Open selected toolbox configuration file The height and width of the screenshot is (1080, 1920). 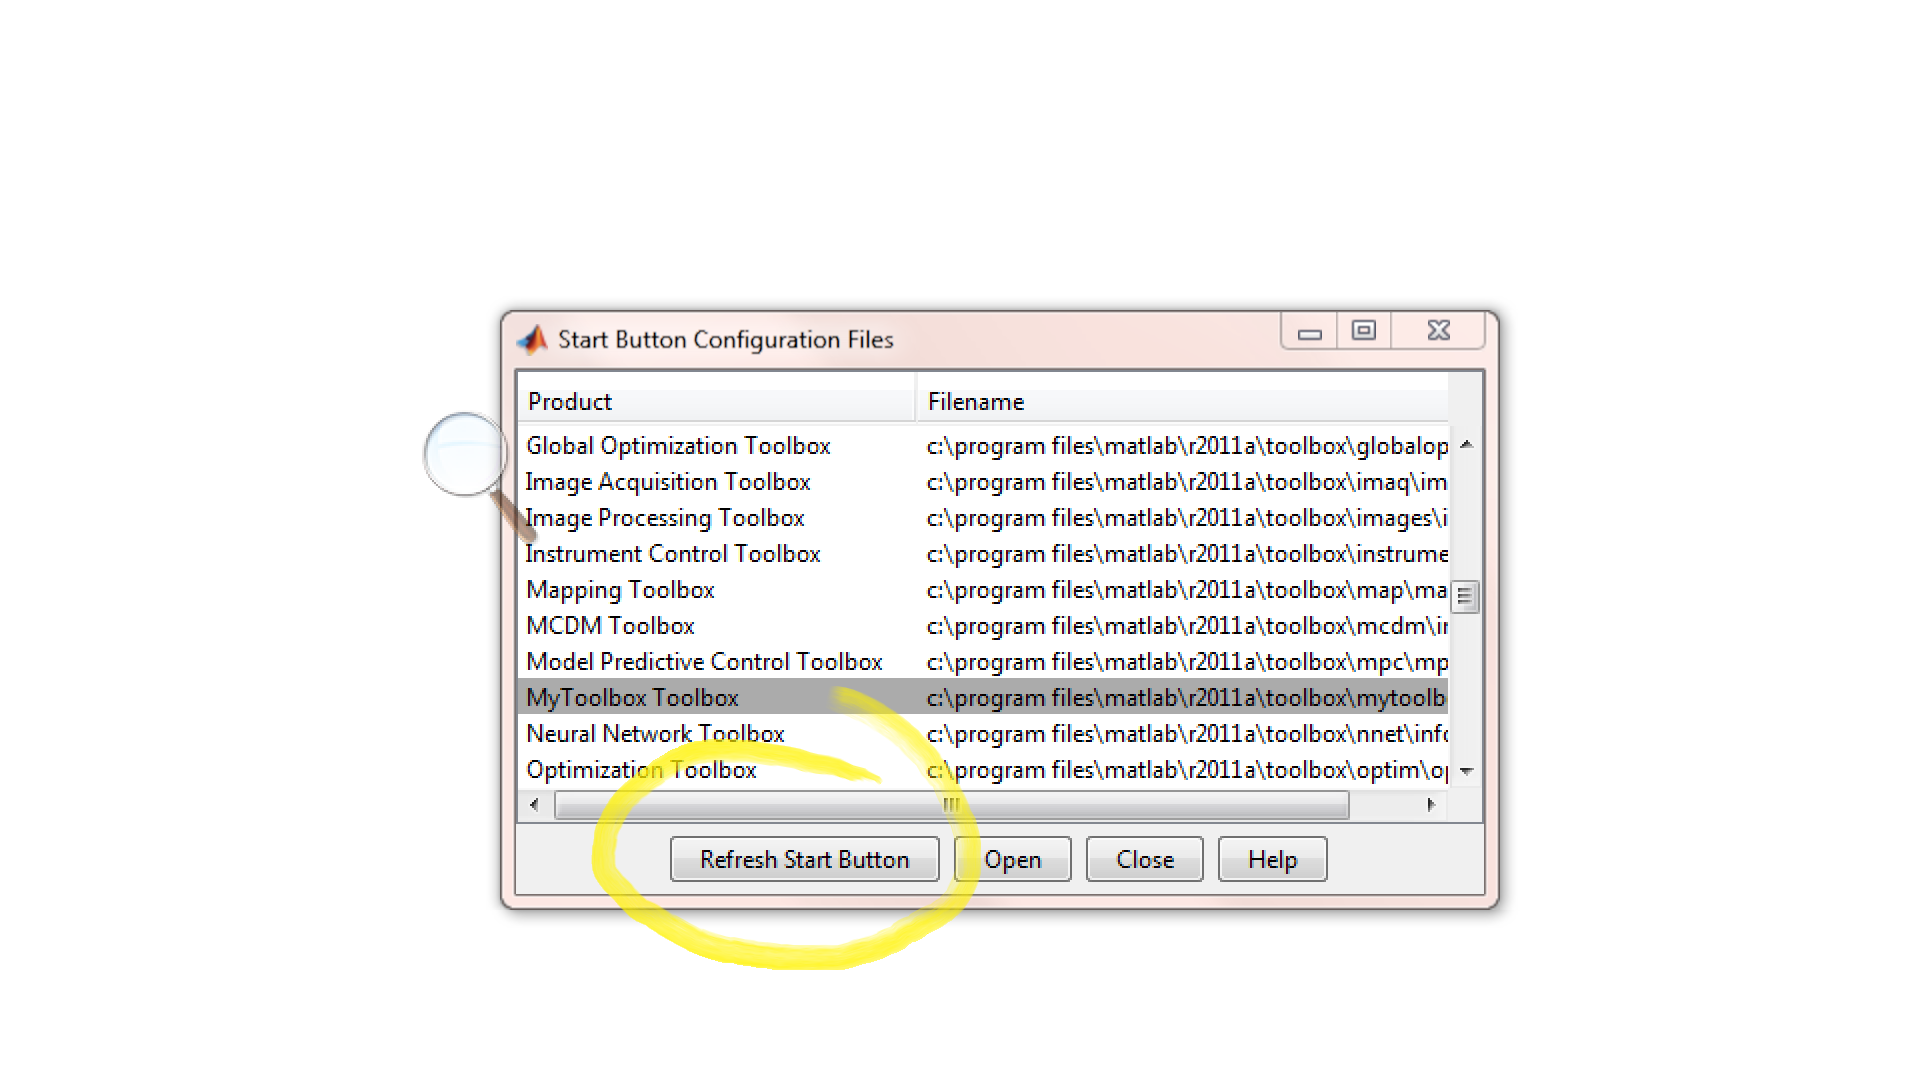[x=1014, y=858]
